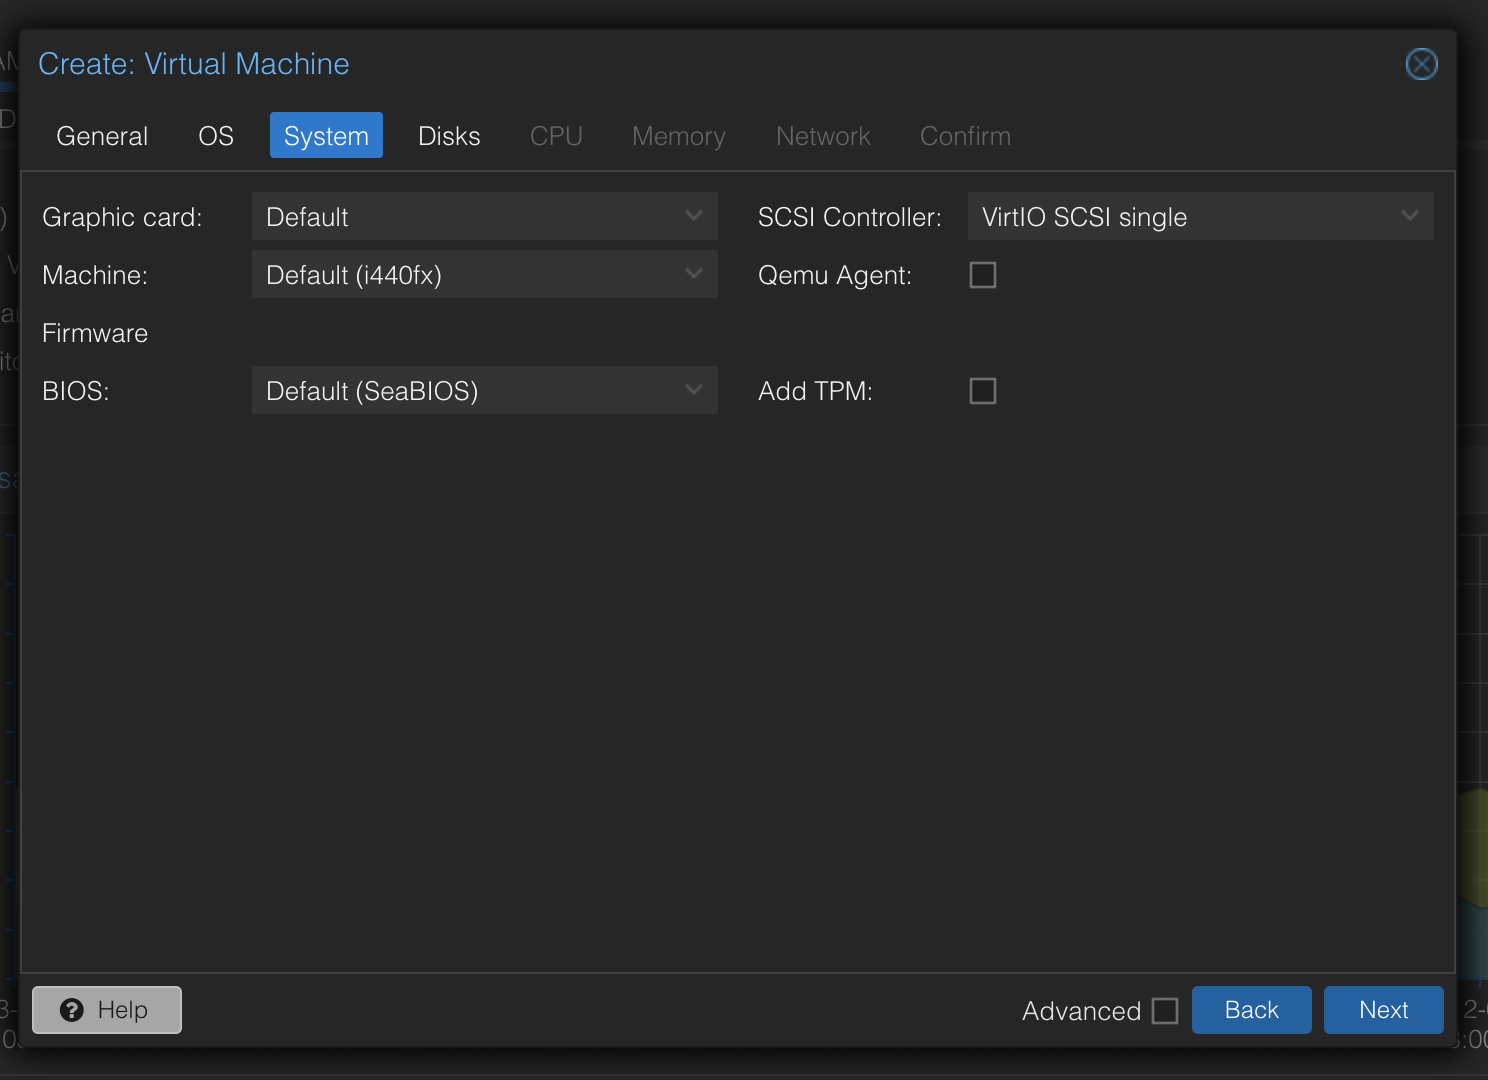This screenshot has width=1488, height=1080.
Task: Go to the Network tab
Action: click(823, 136)
